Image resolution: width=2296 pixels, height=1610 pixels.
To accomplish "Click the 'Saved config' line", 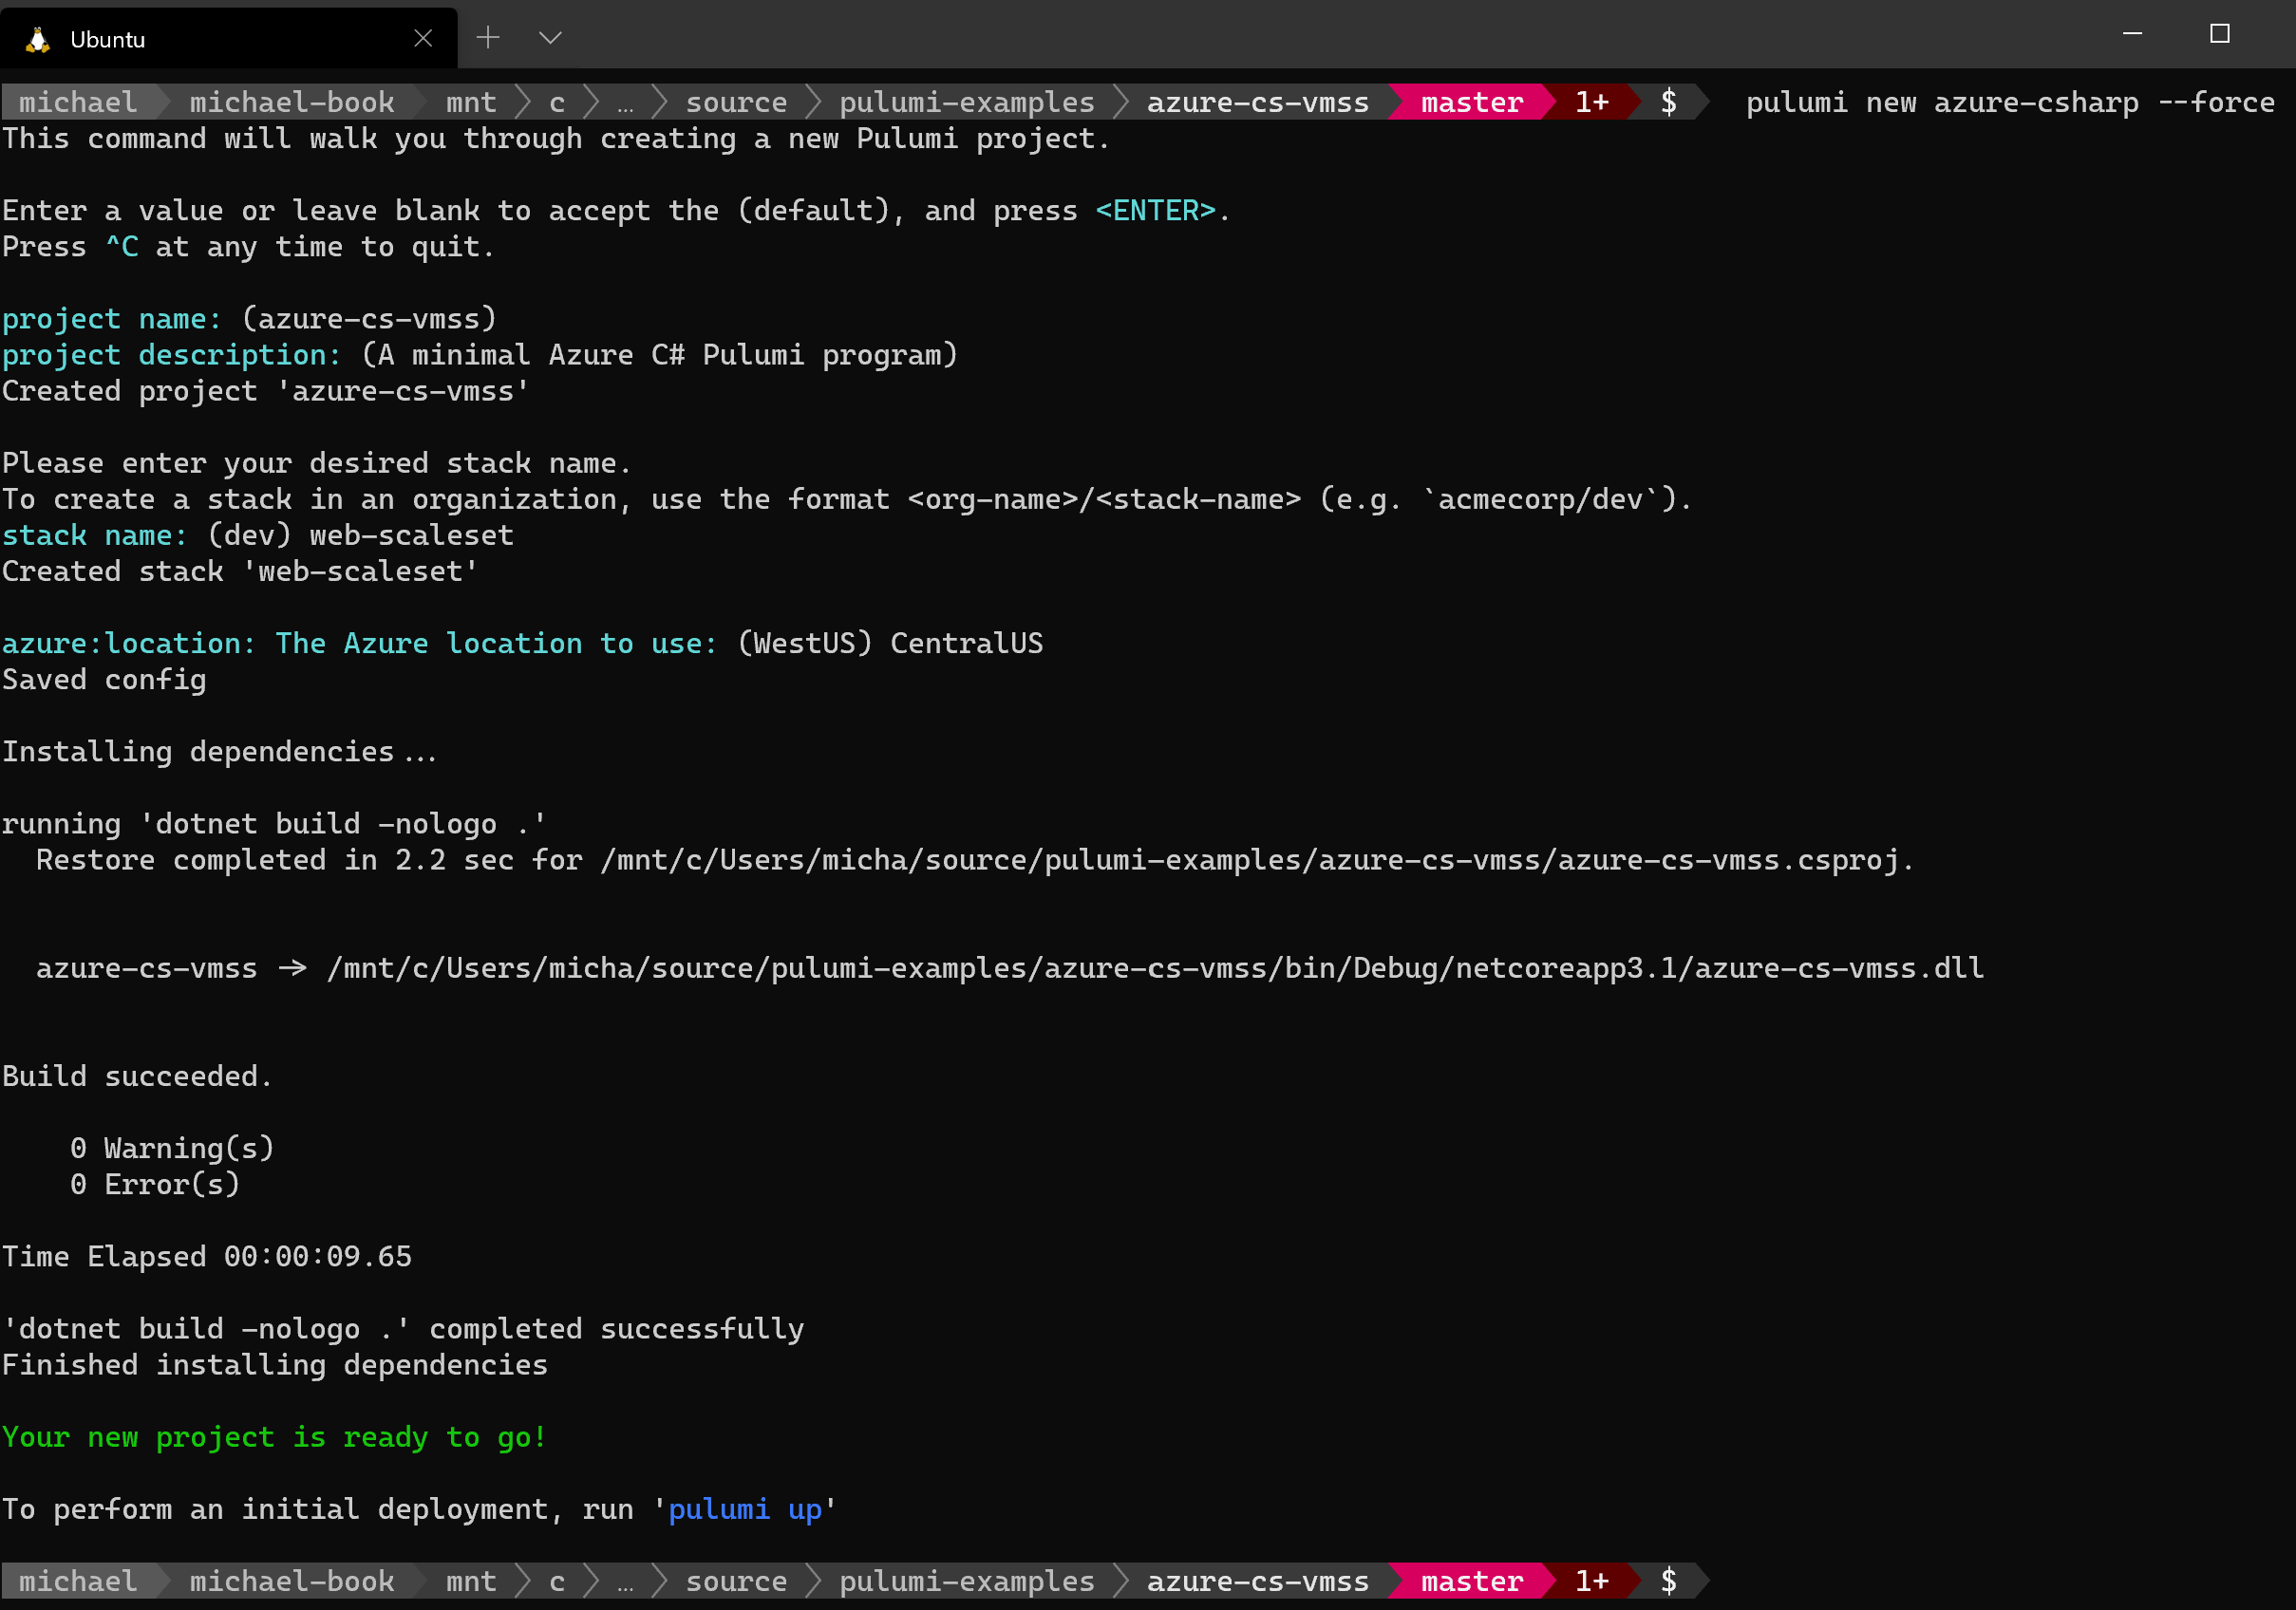I will [x=104, y=680].
